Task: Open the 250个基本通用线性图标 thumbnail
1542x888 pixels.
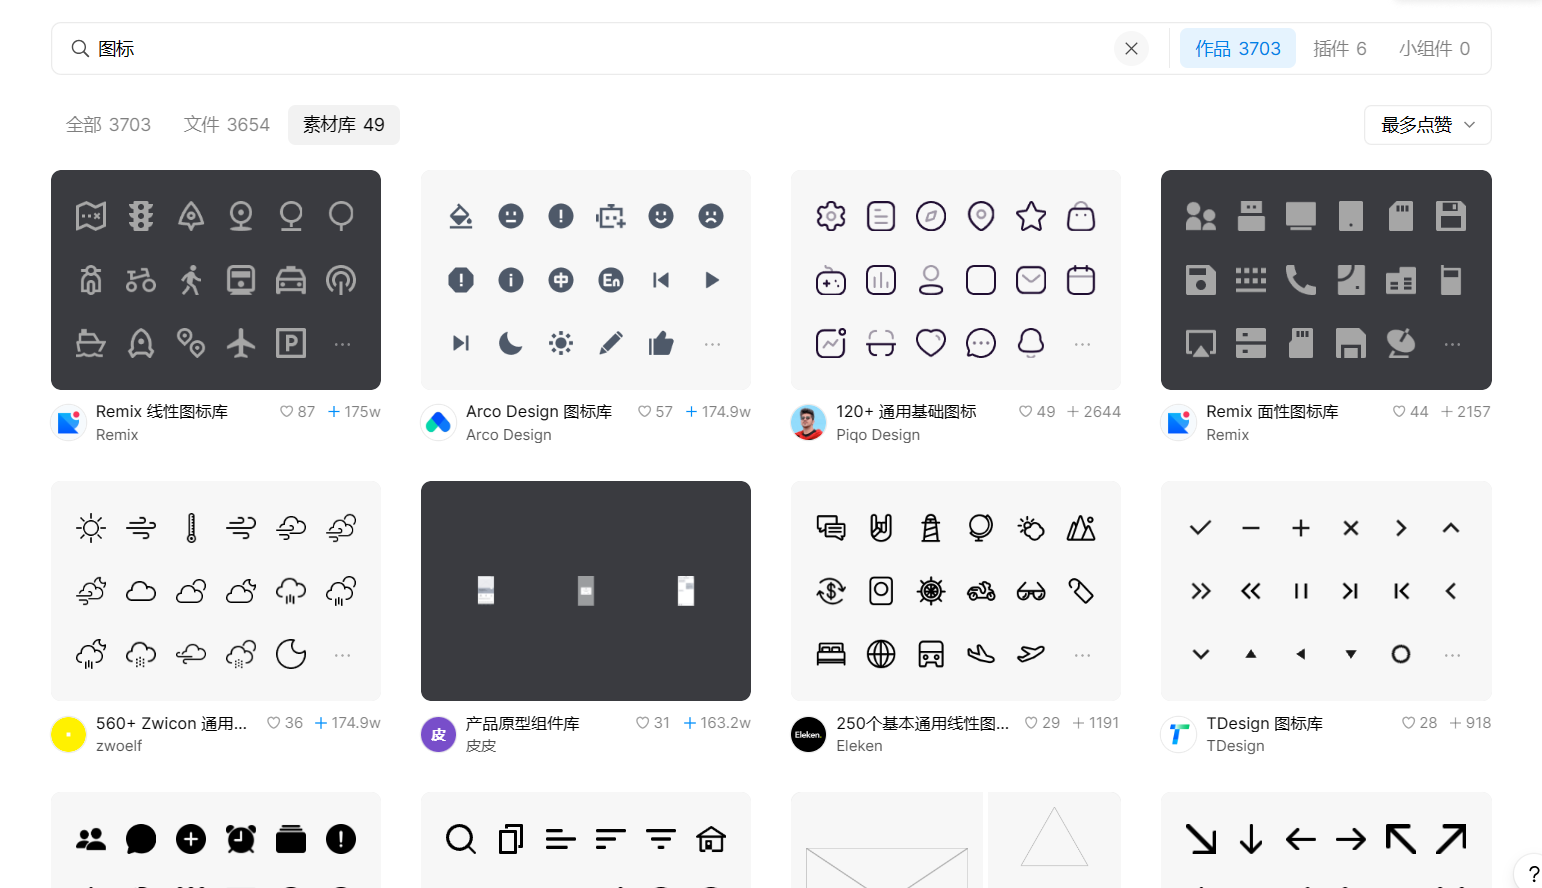Action: coord(956,591)
